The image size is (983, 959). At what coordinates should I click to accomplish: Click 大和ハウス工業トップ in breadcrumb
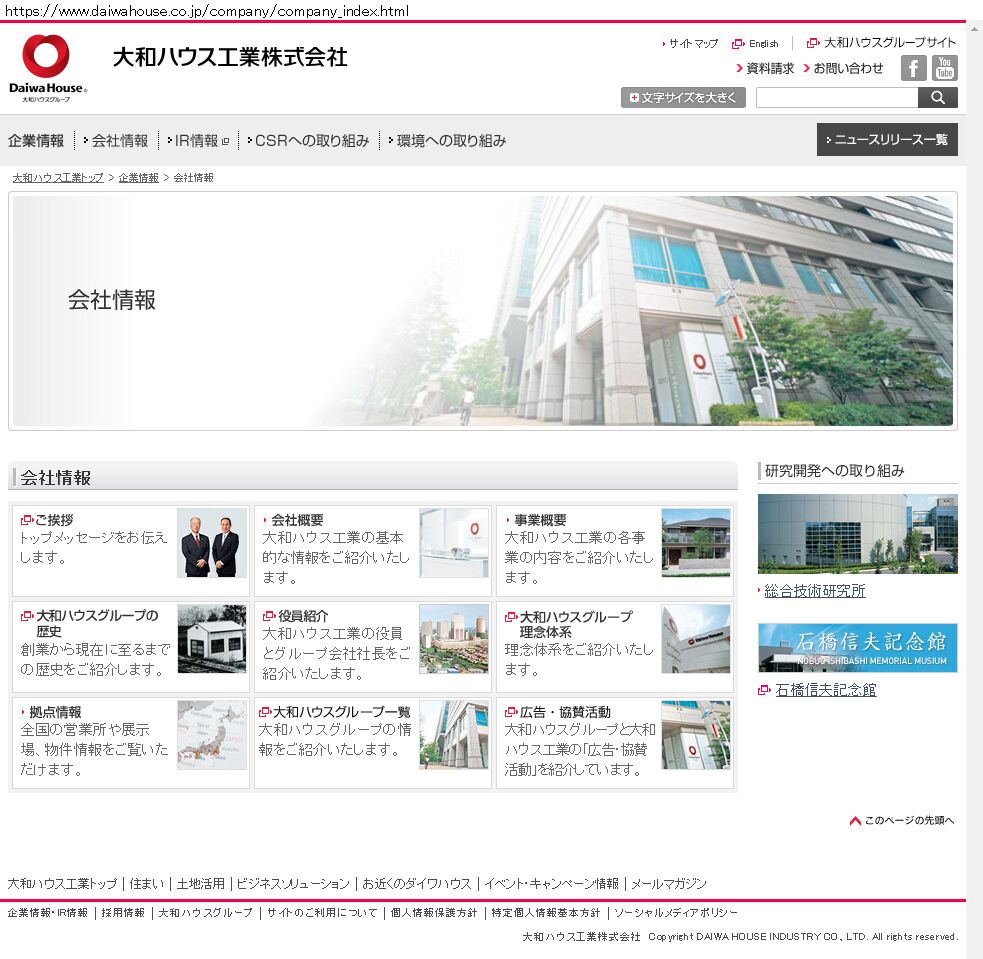(x=58, y=178)
